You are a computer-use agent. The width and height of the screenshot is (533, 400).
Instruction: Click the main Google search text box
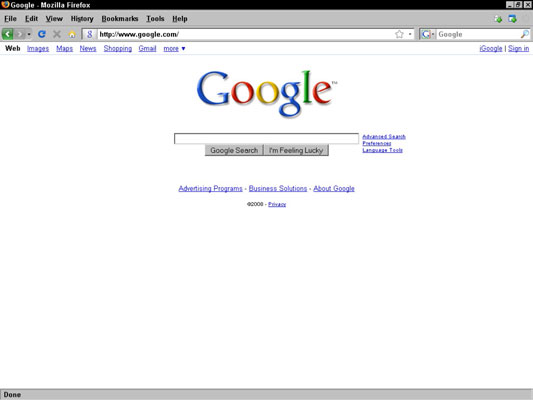coord(266,138)
